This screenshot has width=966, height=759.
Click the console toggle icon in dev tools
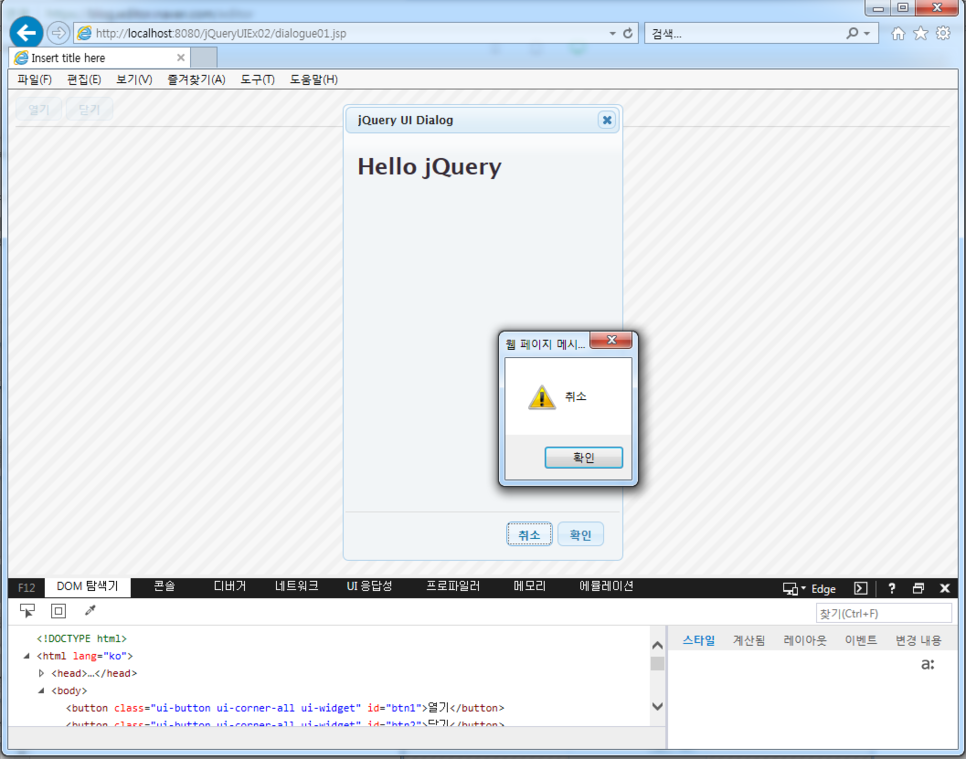[861, 588]
